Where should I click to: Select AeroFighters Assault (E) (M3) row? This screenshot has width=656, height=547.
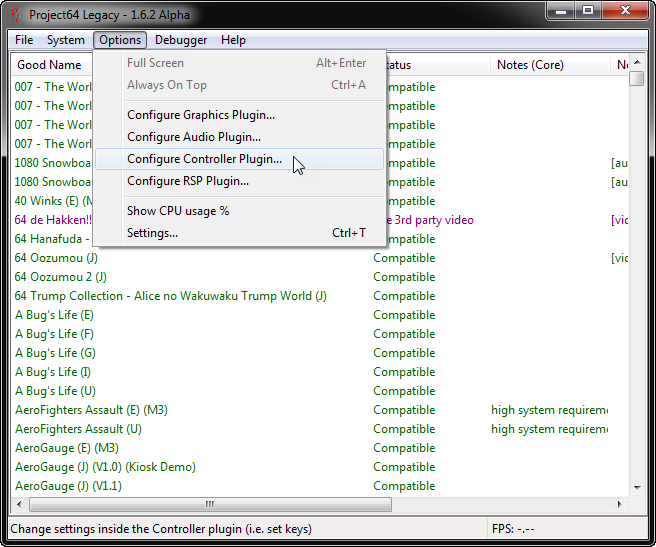(320, 410)
